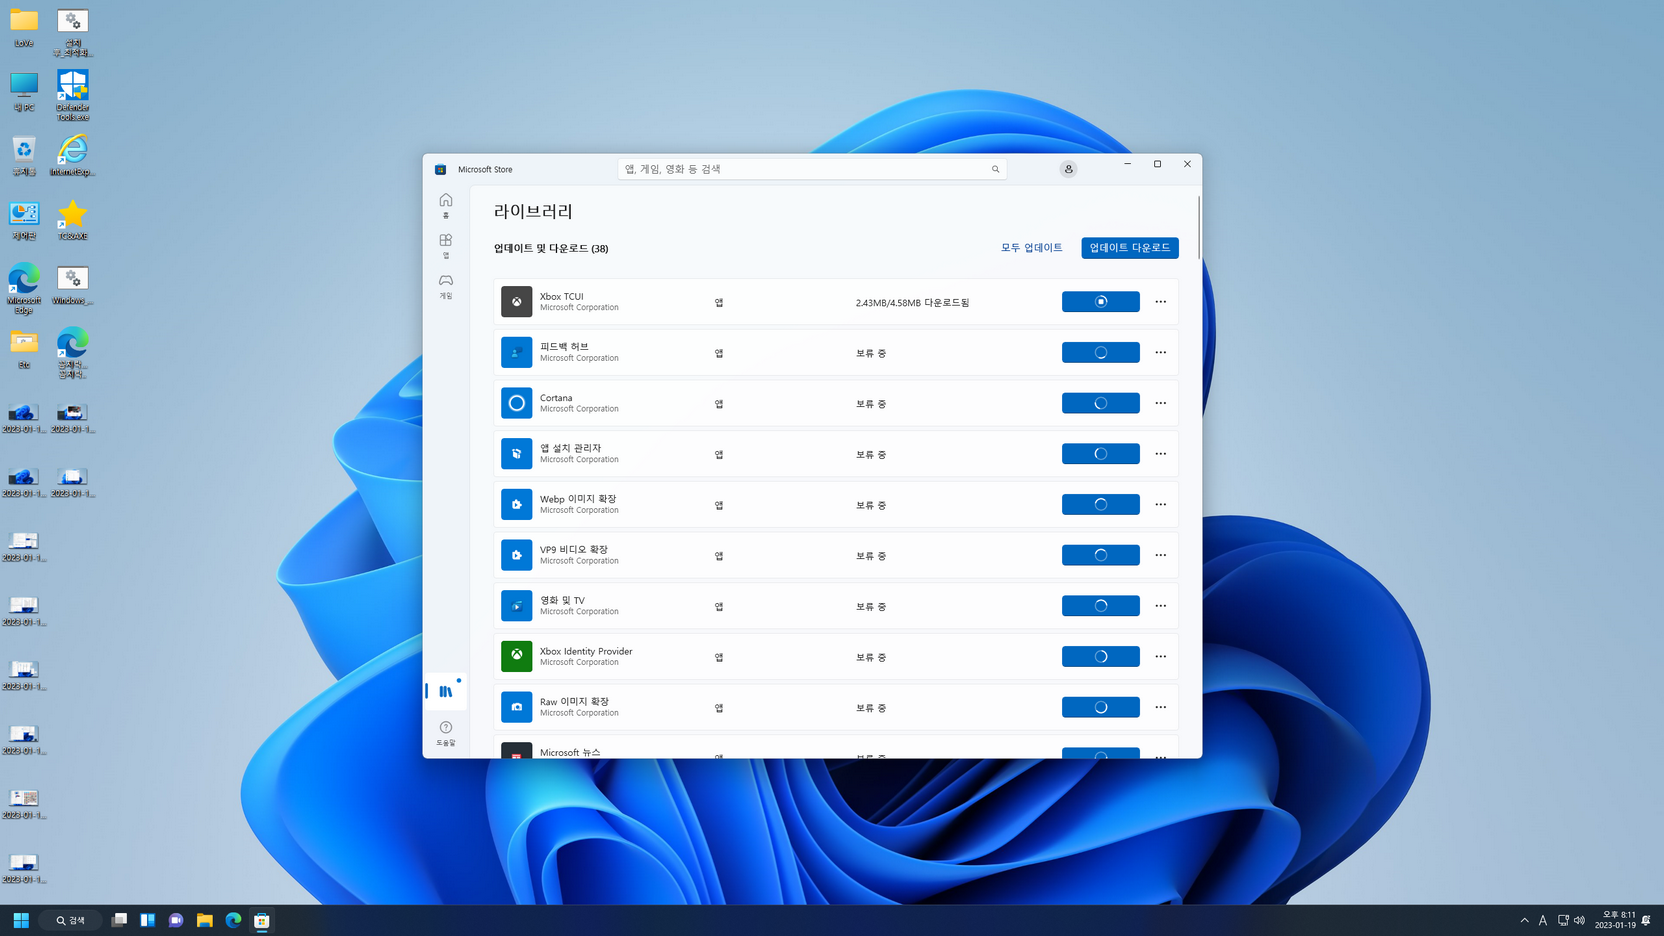Click the Webp 이미지 확장 pending button
The width and height of the screenshot is (1664, 936).
click(1100, 504)
